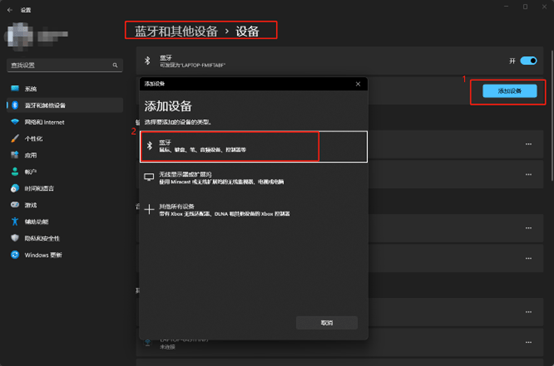
Task: Open Windows 更新 in the sidebar
Action: (65, 255)
